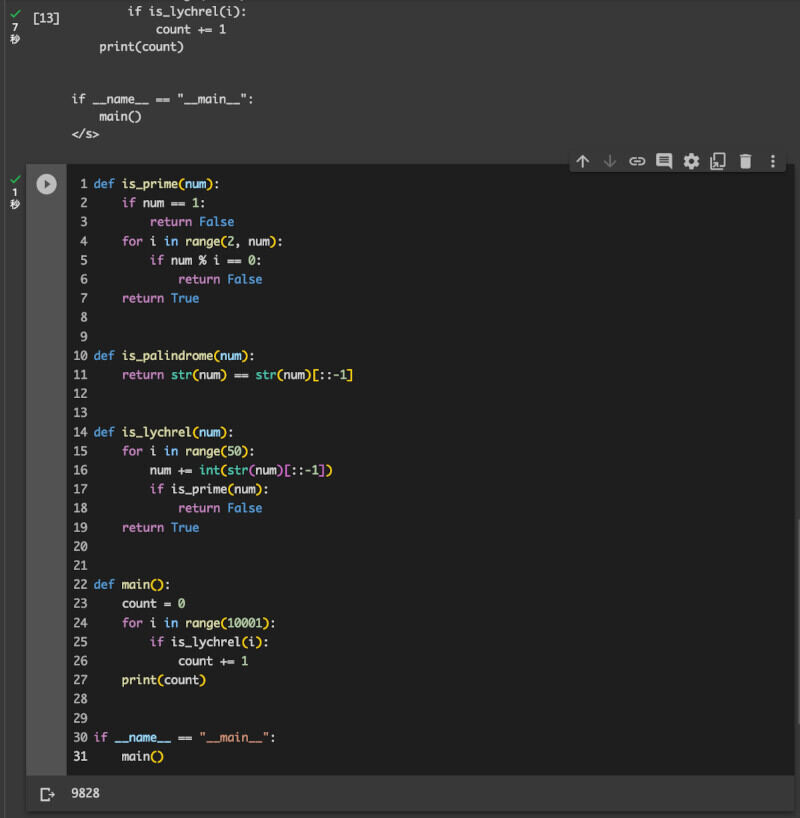Add a comment to the cell

click(x=664, y=161)
